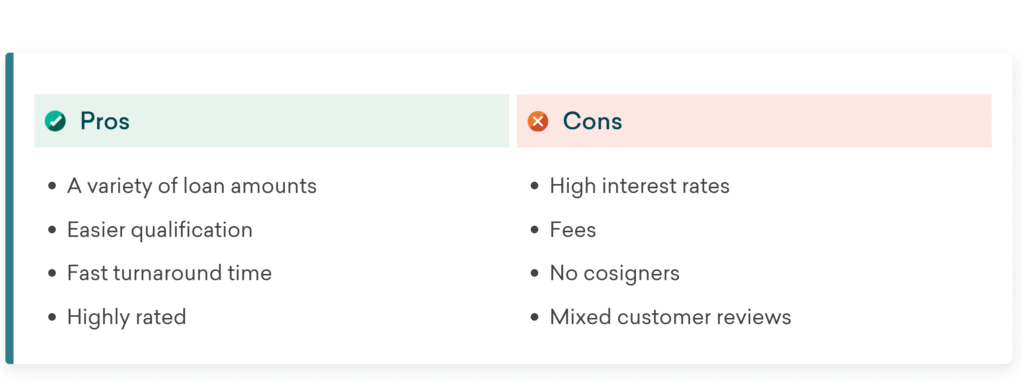Click bullet point before 'Highly rated'

[x=52, y=318]
